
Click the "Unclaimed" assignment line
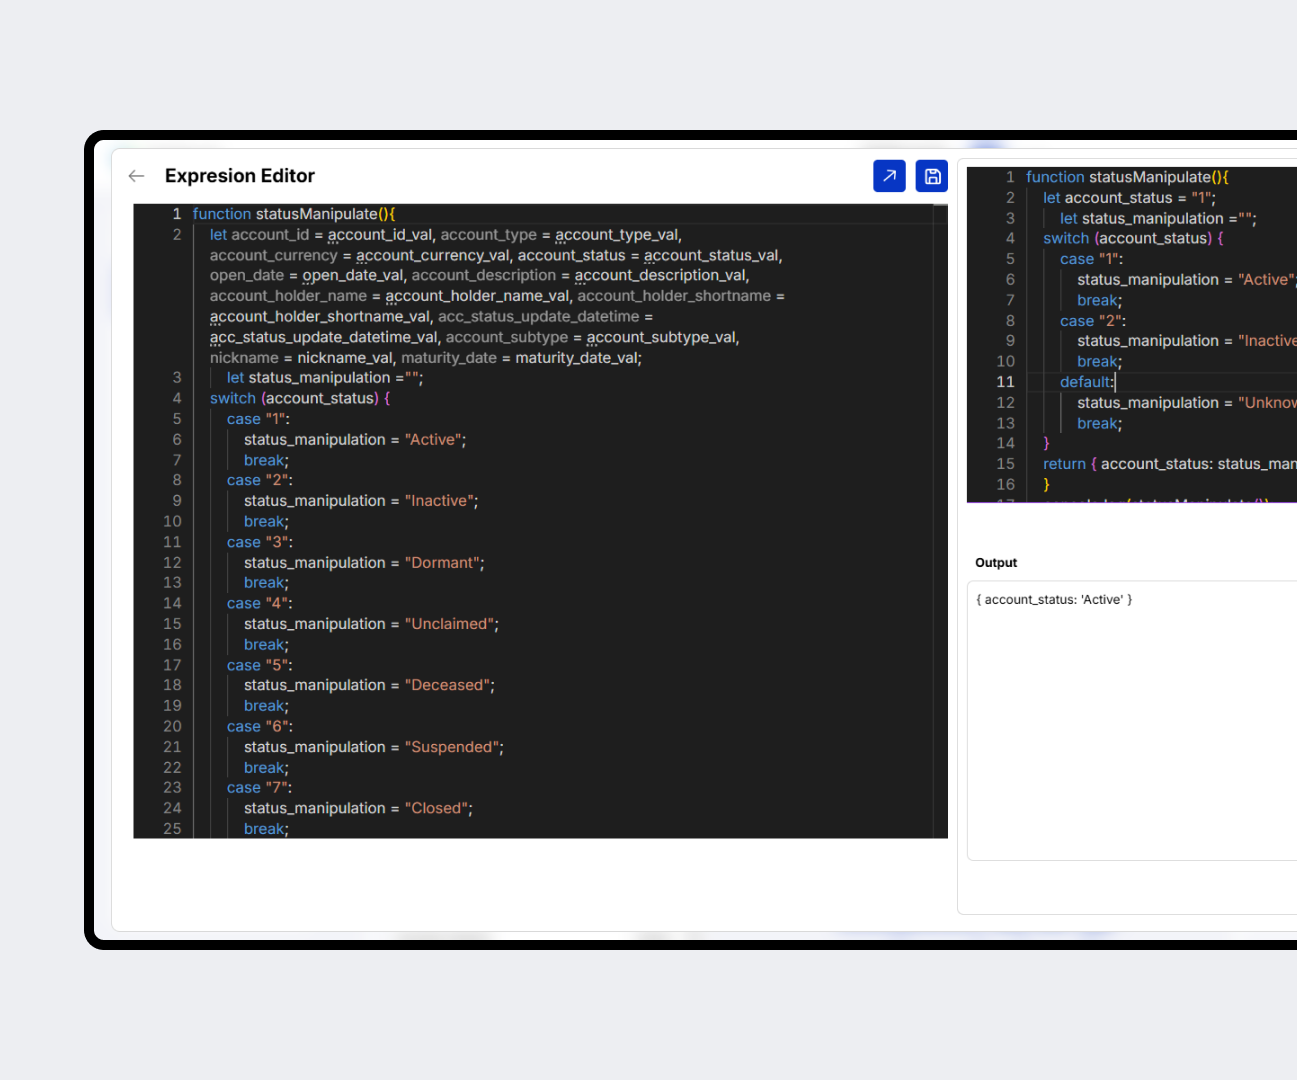pos(371,624)
